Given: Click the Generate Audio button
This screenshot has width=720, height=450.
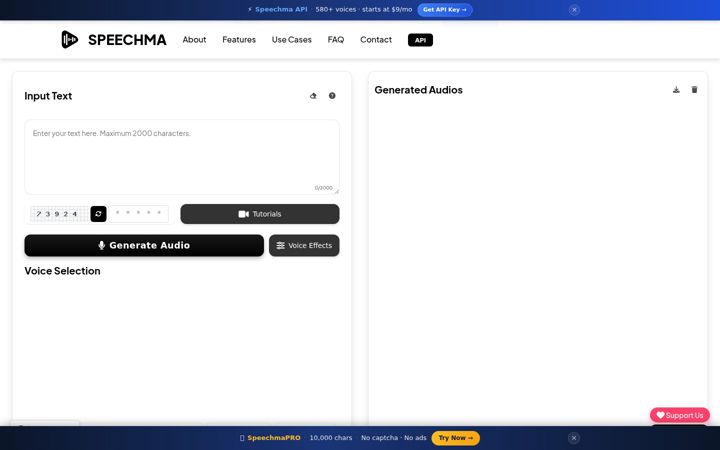Looking at the screenshot, I should tap(144, 245).
